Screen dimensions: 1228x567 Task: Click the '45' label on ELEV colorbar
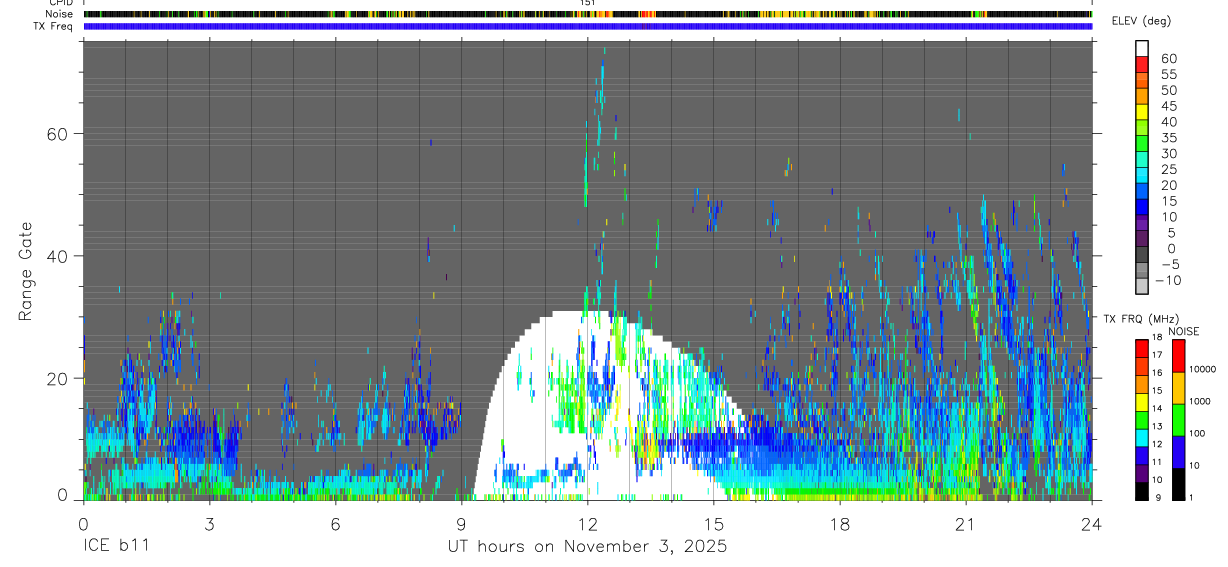tap(1168, 106)
